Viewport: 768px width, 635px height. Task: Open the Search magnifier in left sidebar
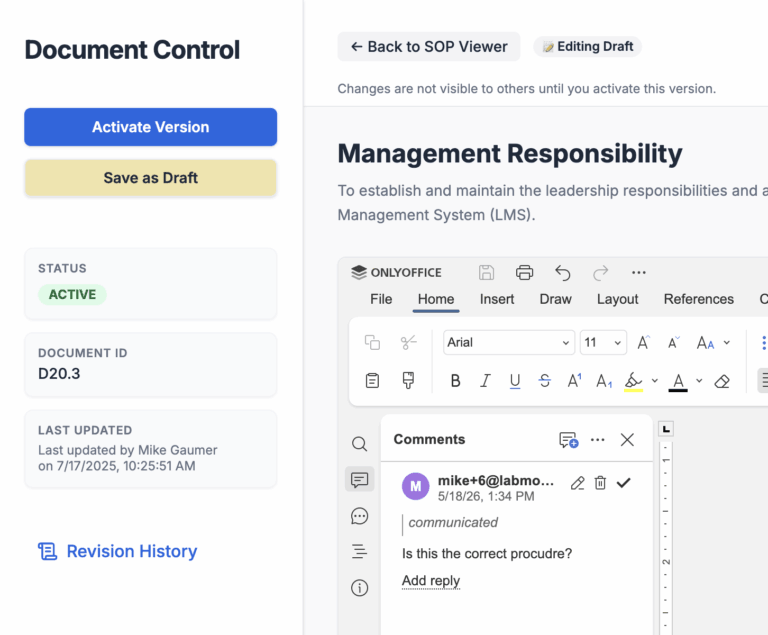(360, 444)
